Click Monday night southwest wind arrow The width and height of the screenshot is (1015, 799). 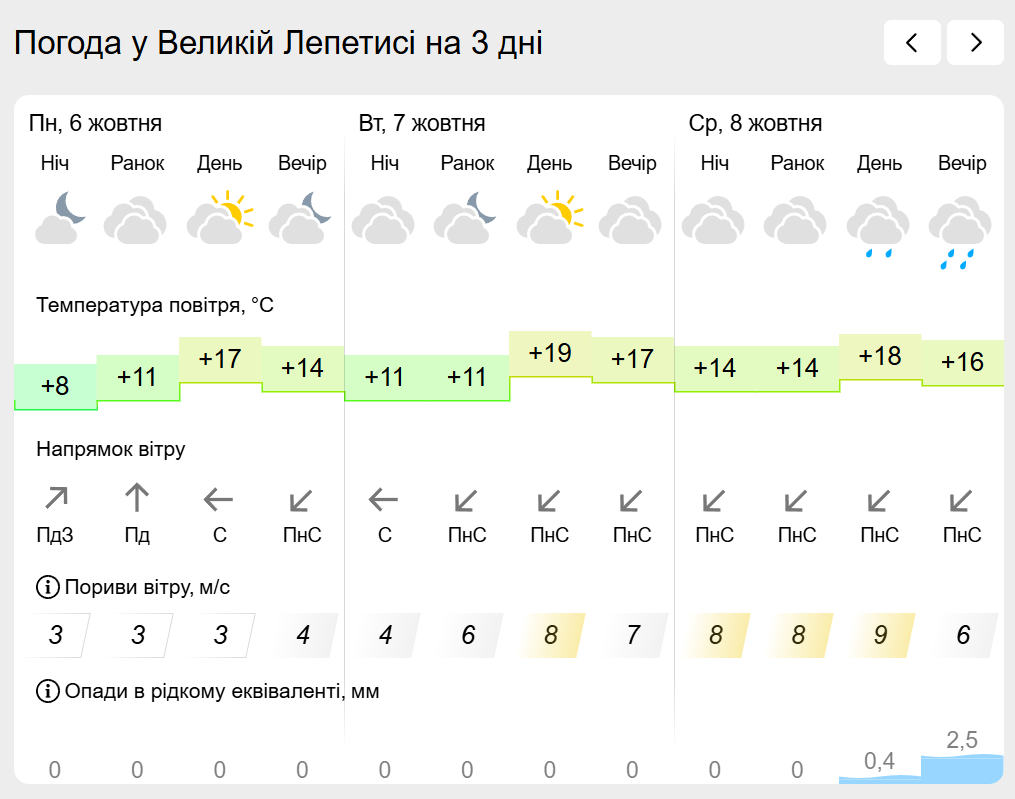click(x=56, y=498)
